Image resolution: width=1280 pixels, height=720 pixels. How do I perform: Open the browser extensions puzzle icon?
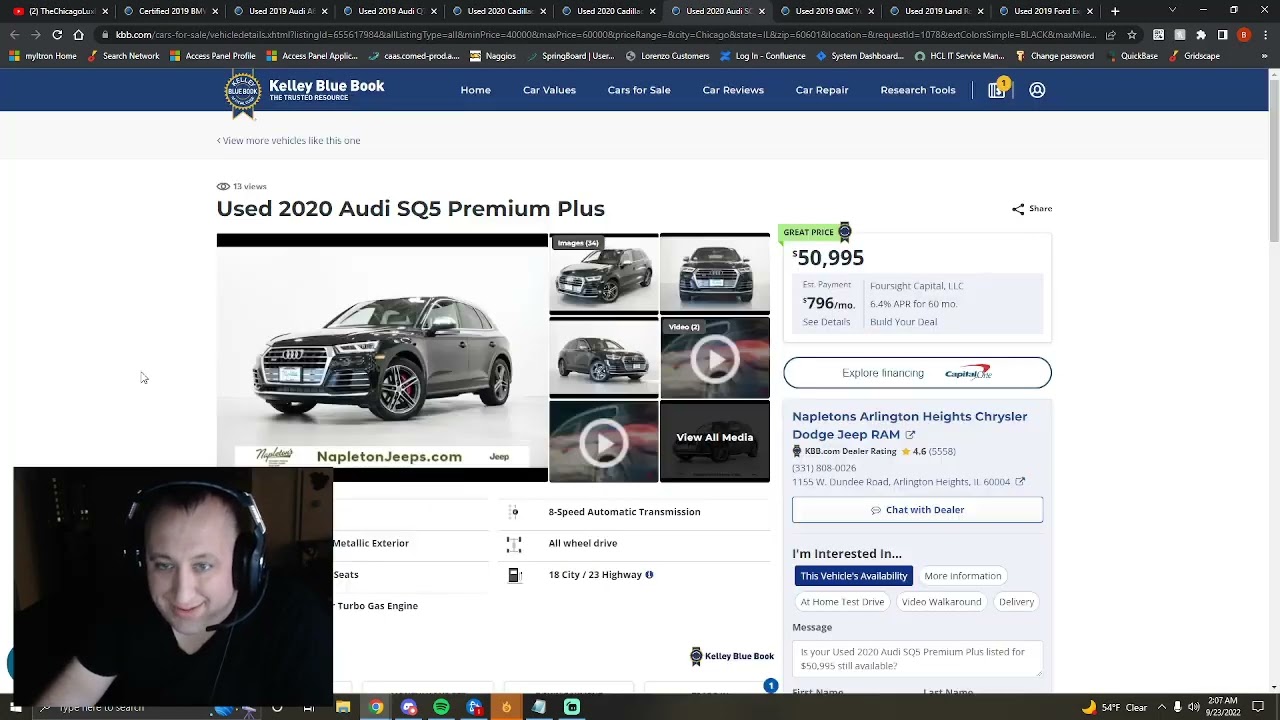pos(1201,34)
